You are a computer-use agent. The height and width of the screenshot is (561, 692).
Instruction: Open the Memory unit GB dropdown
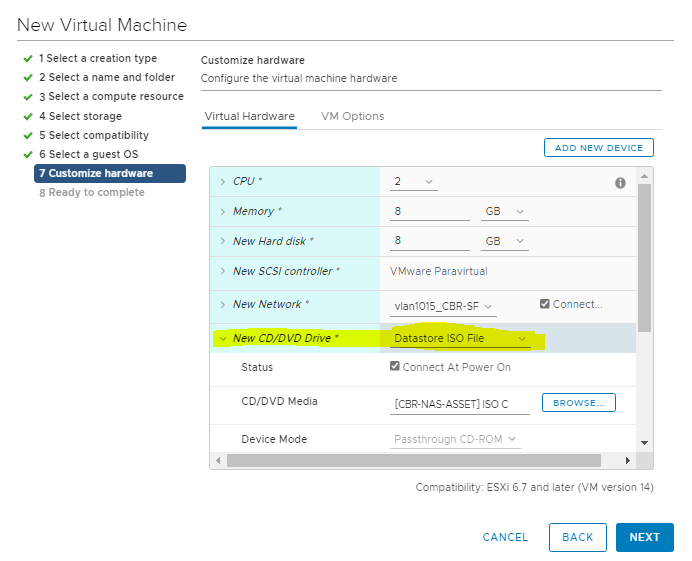point(505,212)
